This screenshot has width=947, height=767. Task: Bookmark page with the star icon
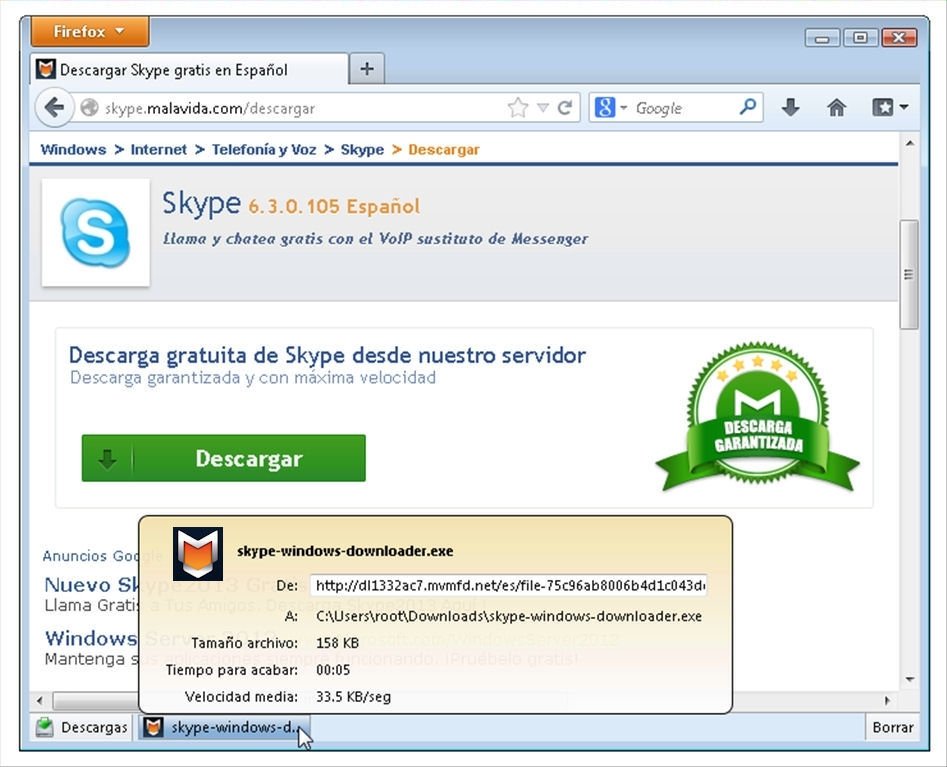point(518,108)
